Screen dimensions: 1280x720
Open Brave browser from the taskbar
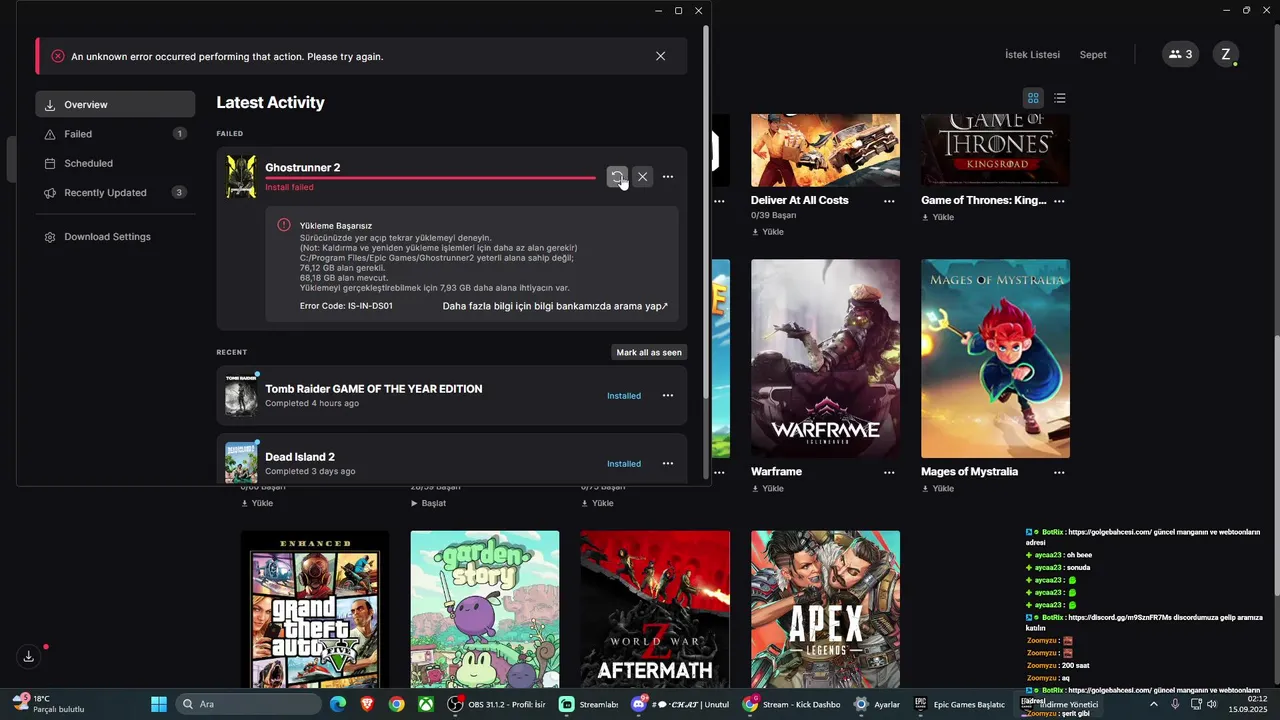tap(367, 704)
